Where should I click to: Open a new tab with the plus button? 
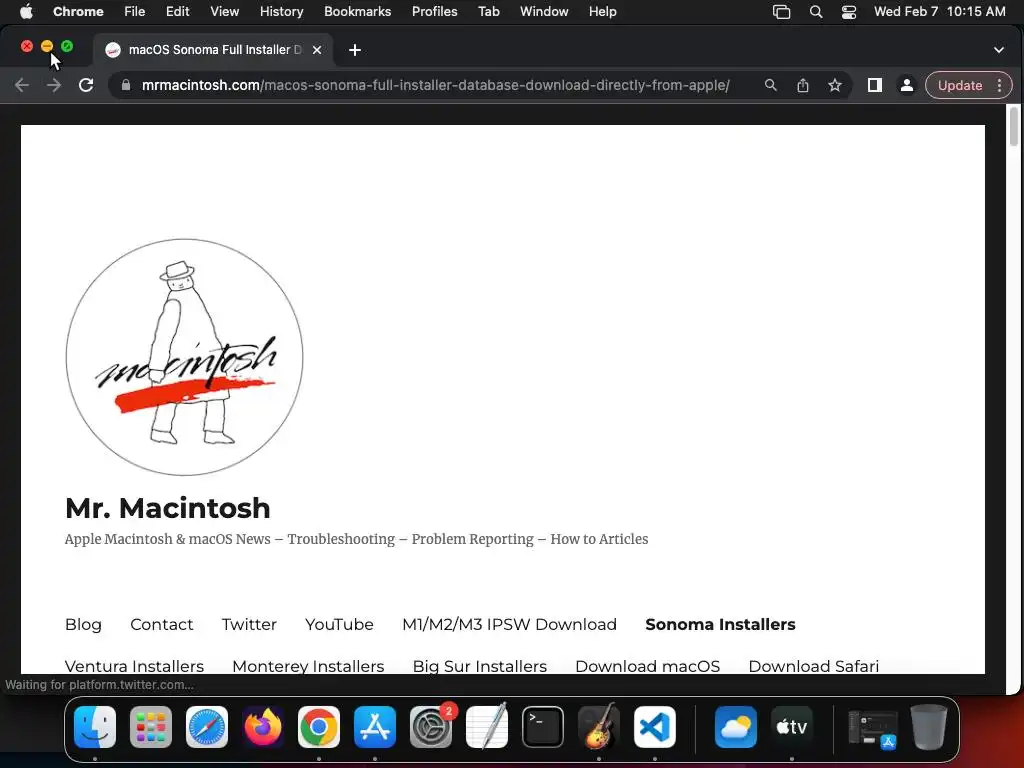click(x=355, y=50)
